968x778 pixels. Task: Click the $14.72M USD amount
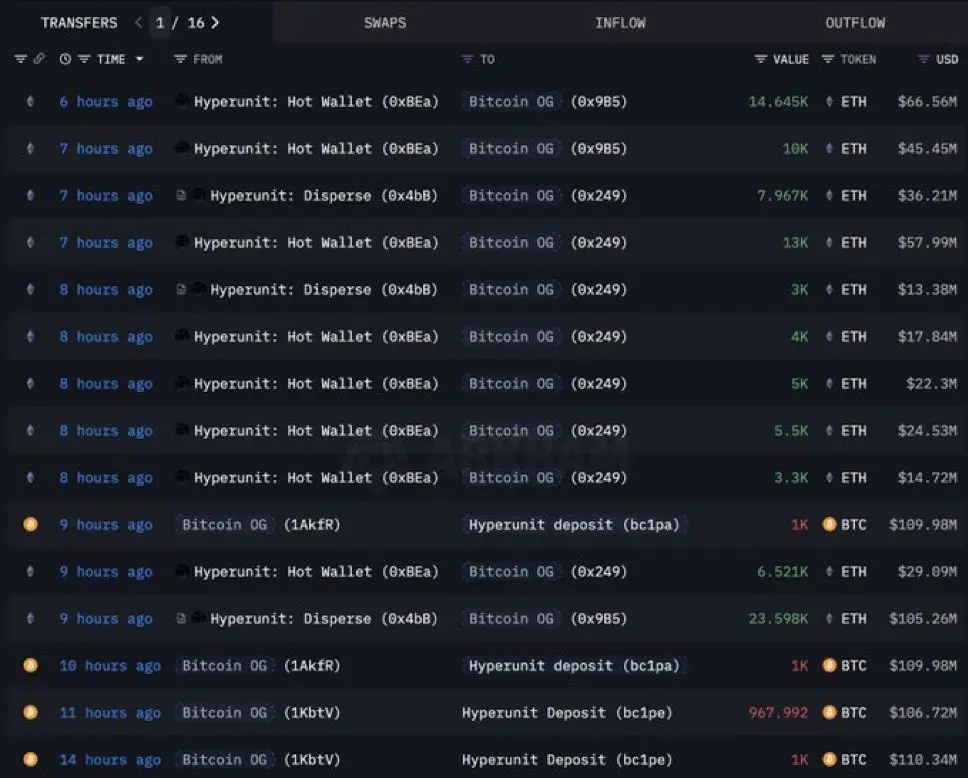(927, 477)
